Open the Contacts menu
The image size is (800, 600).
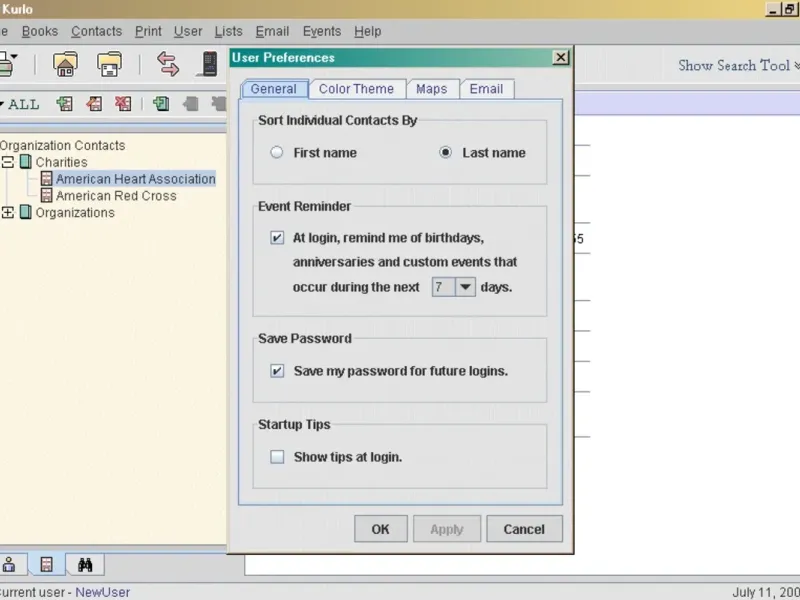[x=96, y=32]
